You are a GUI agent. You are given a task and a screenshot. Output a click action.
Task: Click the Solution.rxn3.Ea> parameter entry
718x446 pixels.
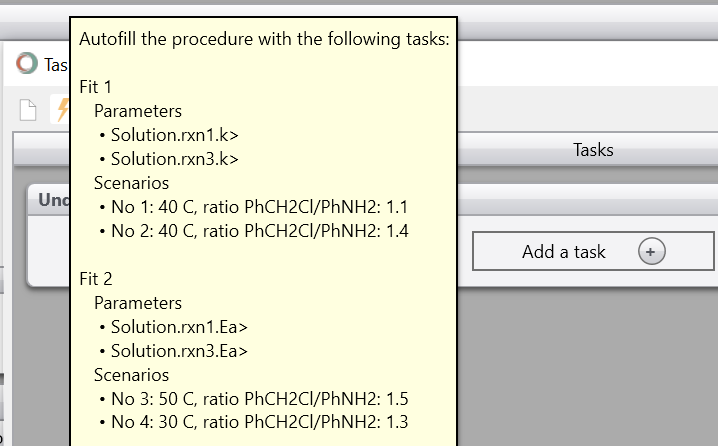pyautogui.click(x=179, y=350)
